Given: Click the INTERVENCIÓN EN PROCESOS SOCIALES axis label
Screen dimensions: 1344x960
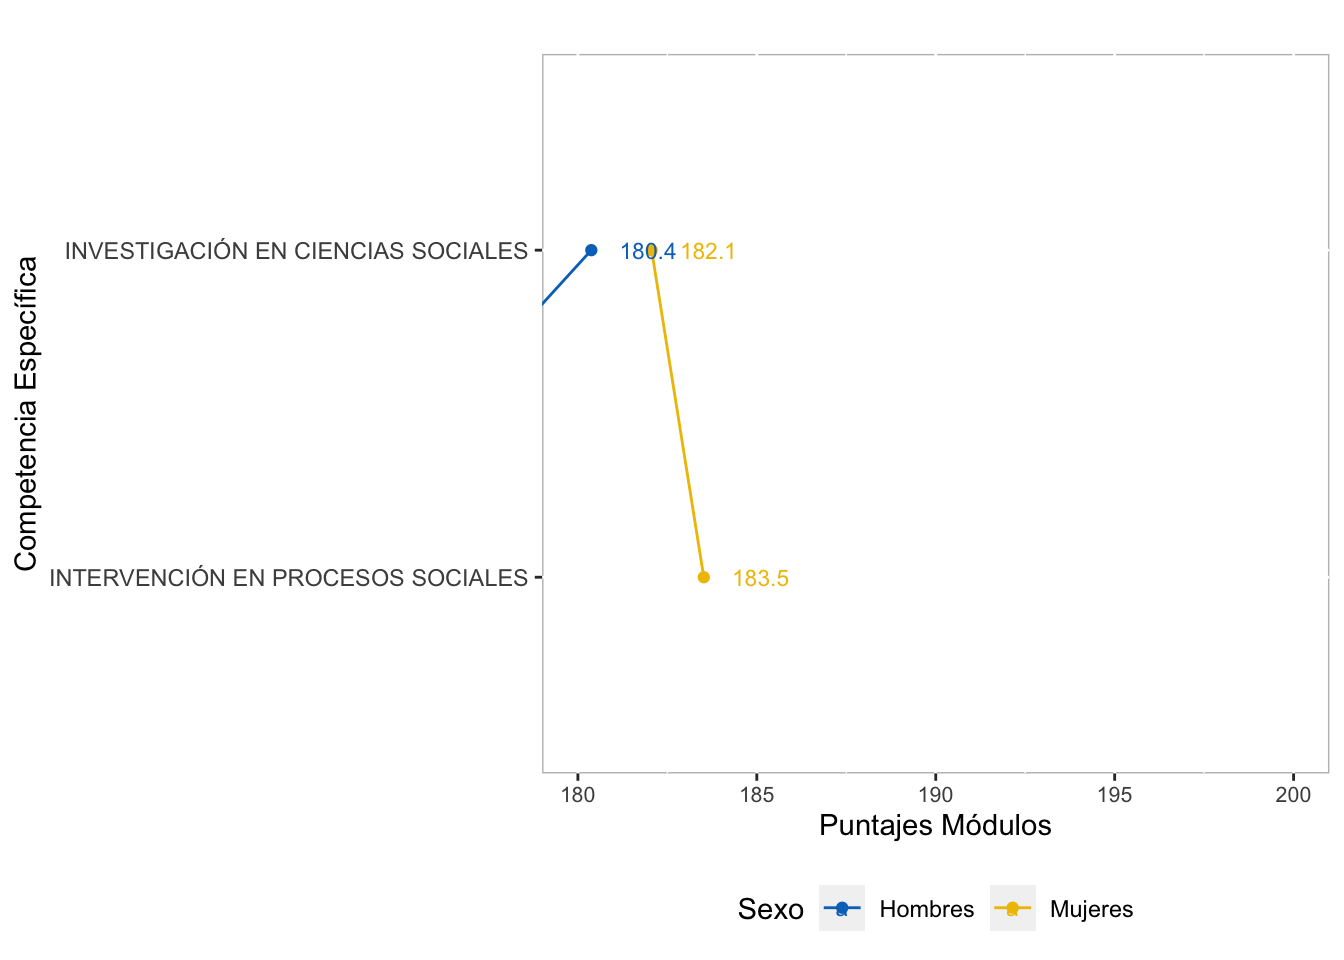Looking at the screenshot, I should click(288, 578).
